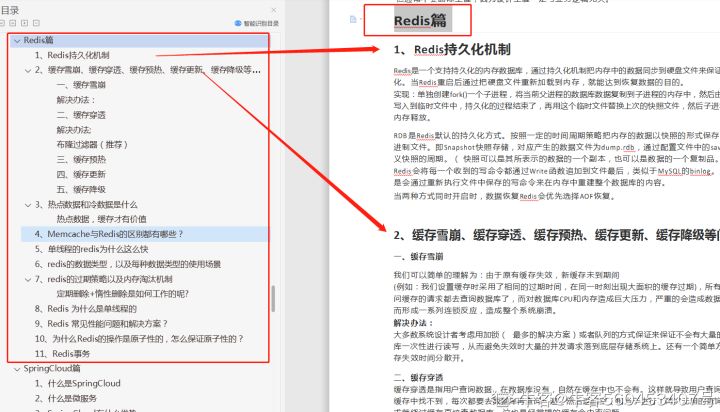Select the first 解决办法： outline entry
720x412 pixels.
(76, 100)
